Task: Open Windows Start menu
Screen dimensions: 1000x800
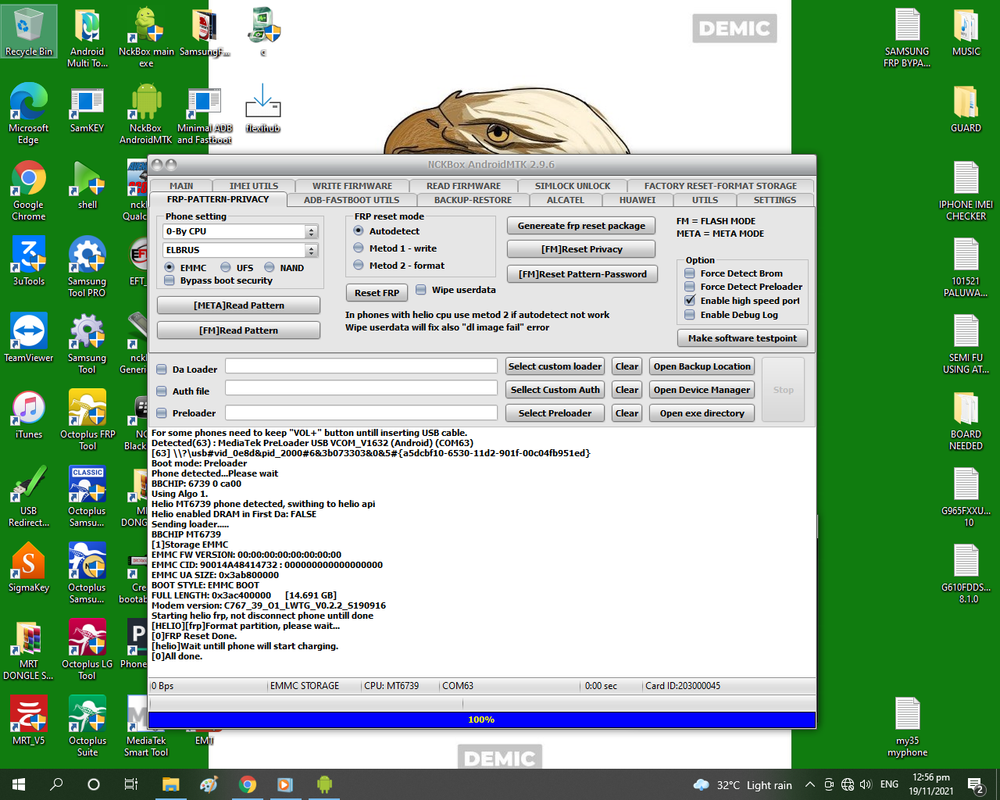Action: [x=18, y=785]
